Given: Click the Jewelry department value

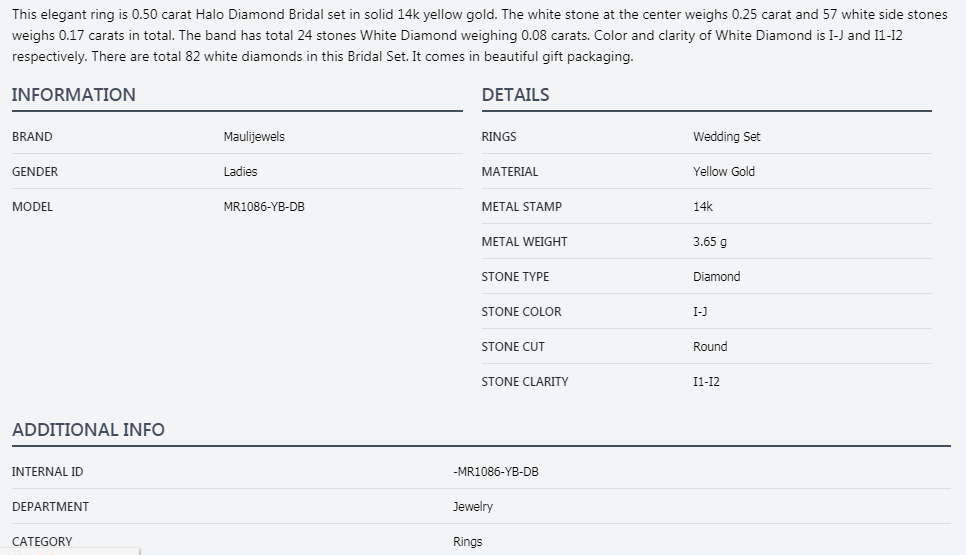Looking at the screenshot, I should point(472,507).
